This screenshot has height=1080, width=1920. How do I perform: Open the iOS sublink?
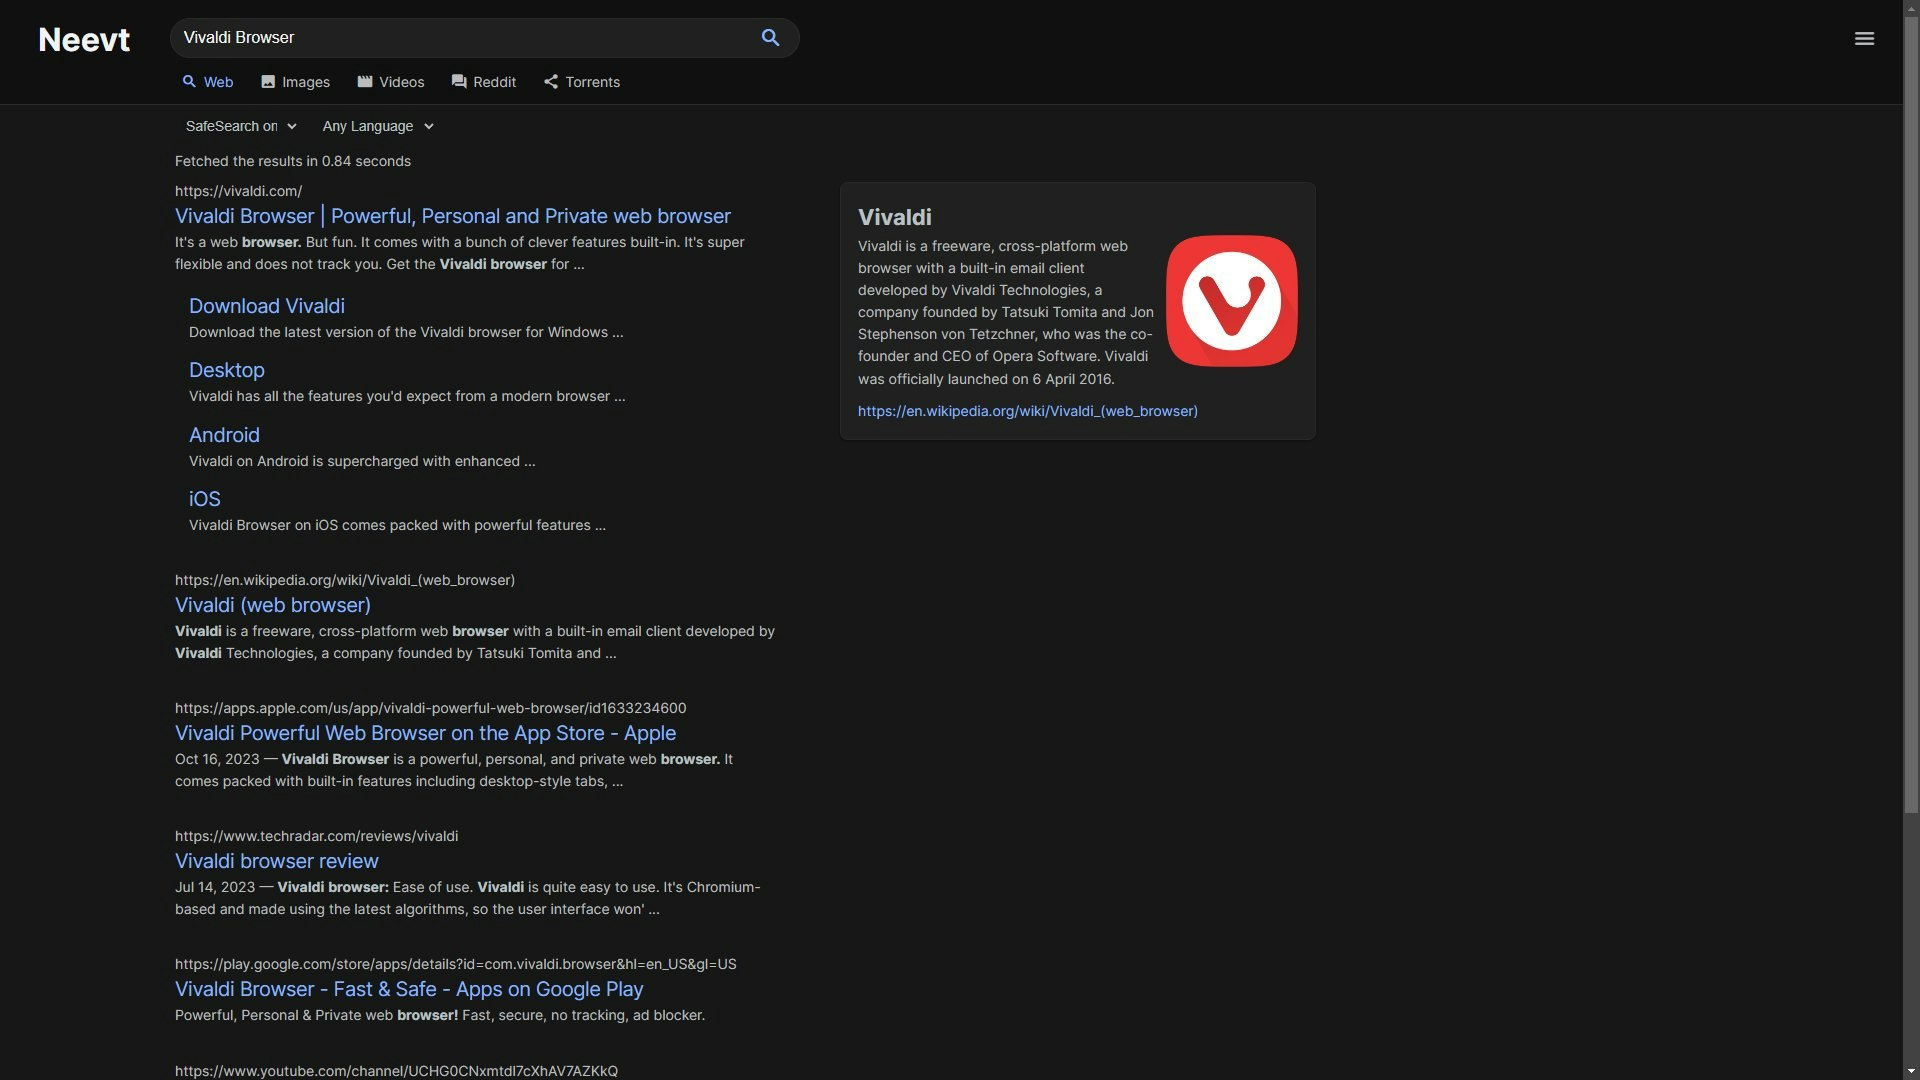(205, 499)
